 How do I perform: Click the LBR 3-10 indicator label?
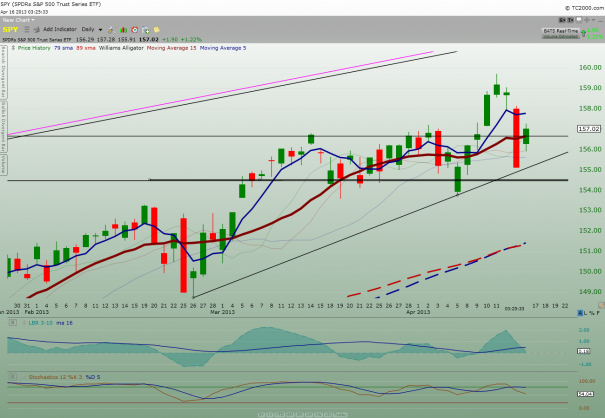point(41,323)
